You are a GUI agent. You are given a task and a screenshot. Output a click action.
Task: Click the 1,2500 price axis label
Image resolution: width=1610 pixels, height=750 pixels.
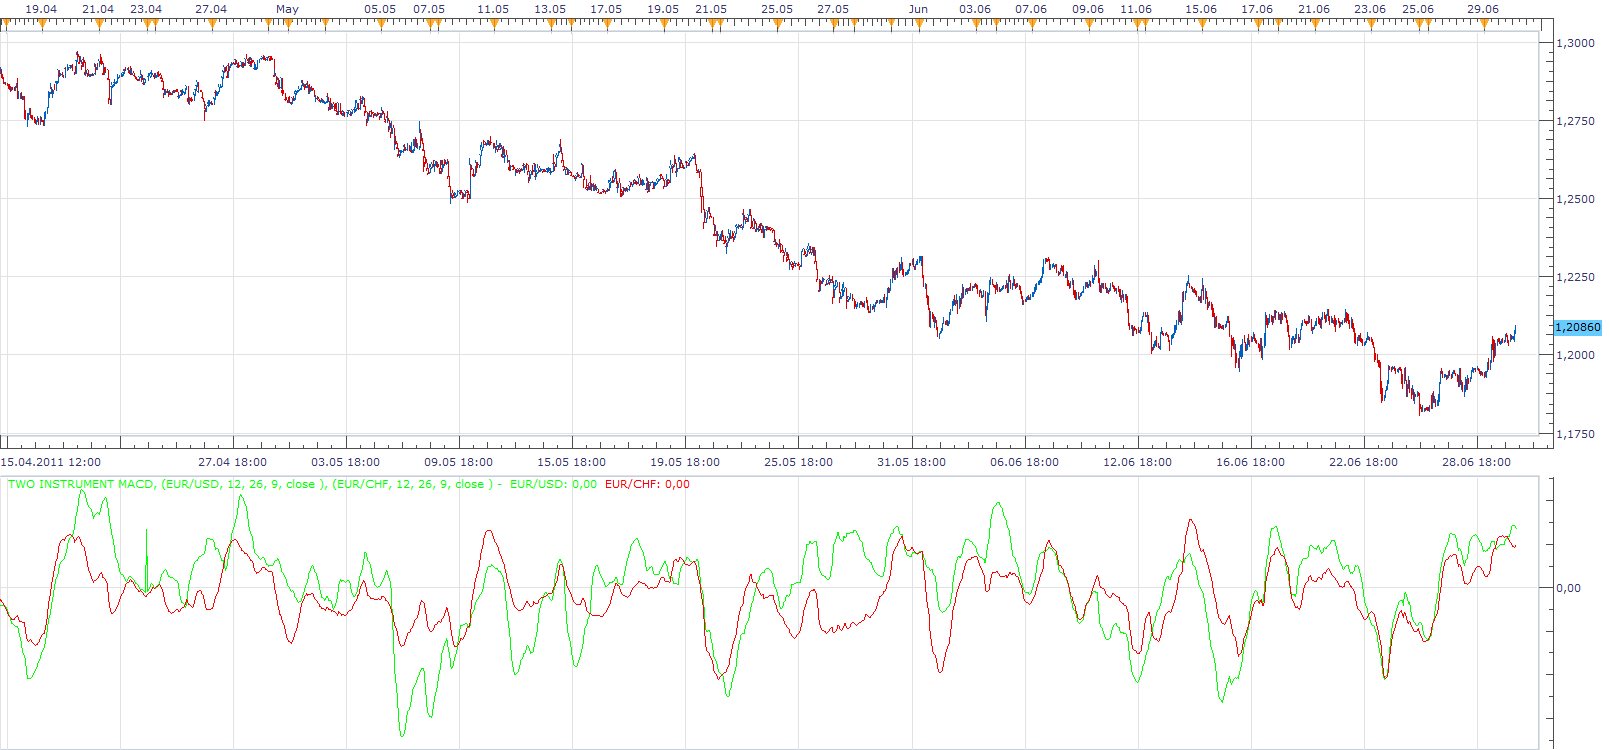(x=1576, y=199)
